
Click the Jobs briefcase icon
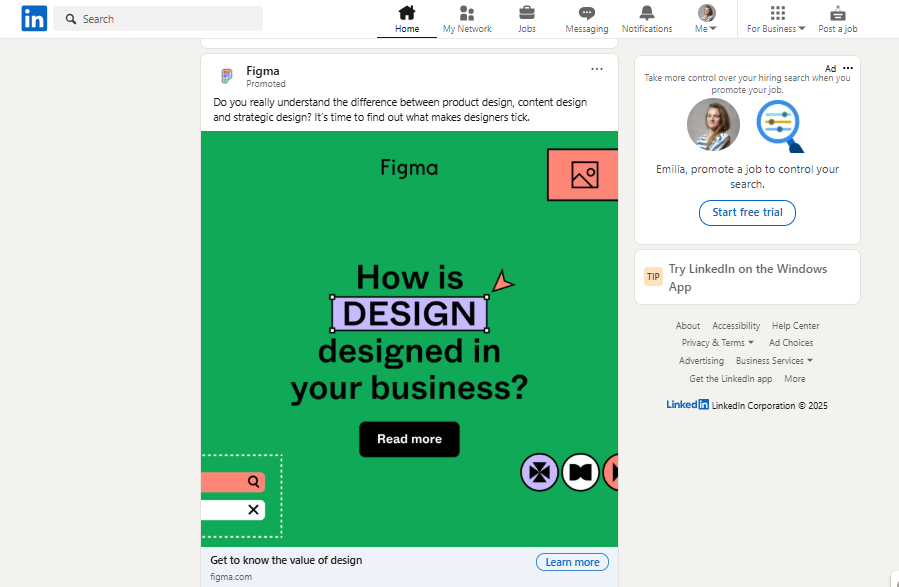click(x=526, y=13)
